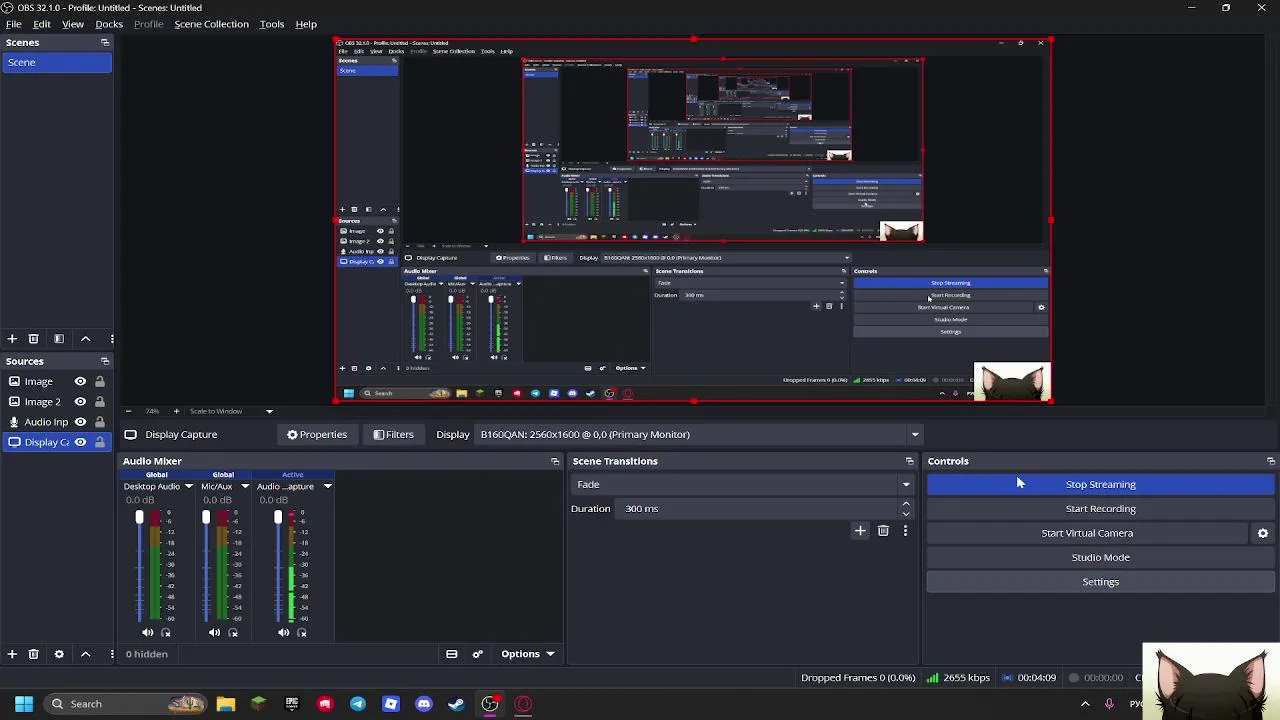Viewport: 1280px width, 720px height.
Task: Move scene up with arrow icon
Action: 85,339
